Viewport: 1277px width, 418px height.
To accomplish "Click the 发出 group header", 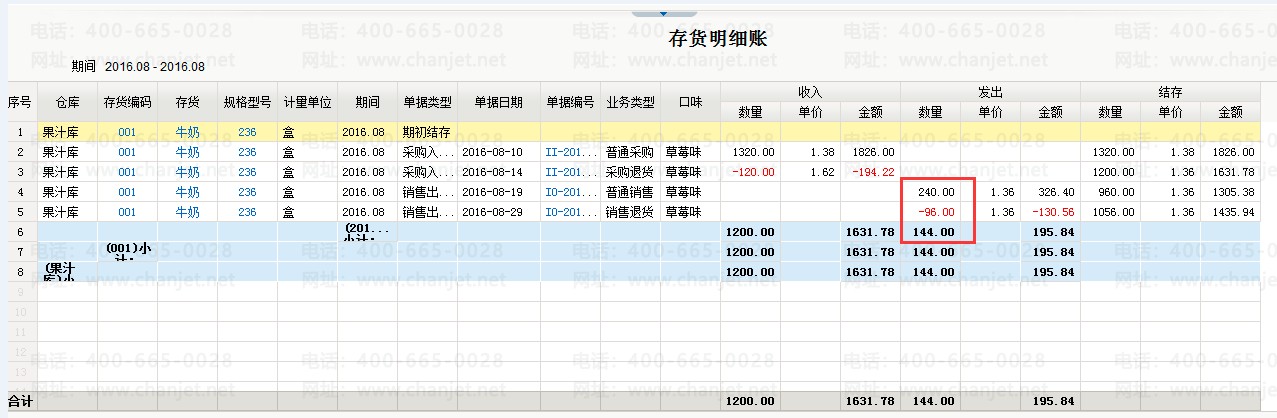I will pos(990,92).
